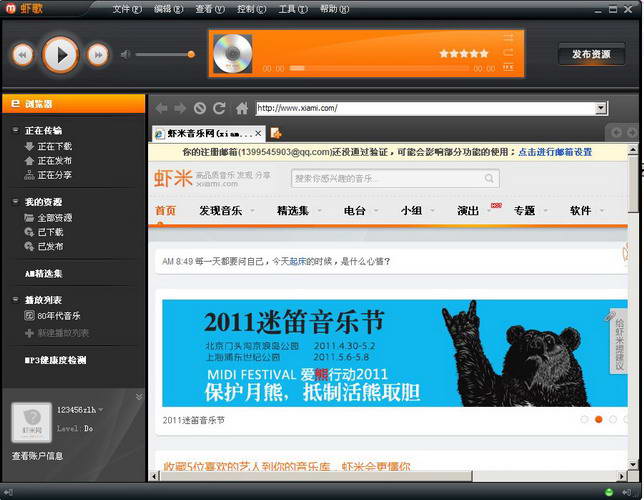Click the 虾米 site logo

(x=173, y=179)
